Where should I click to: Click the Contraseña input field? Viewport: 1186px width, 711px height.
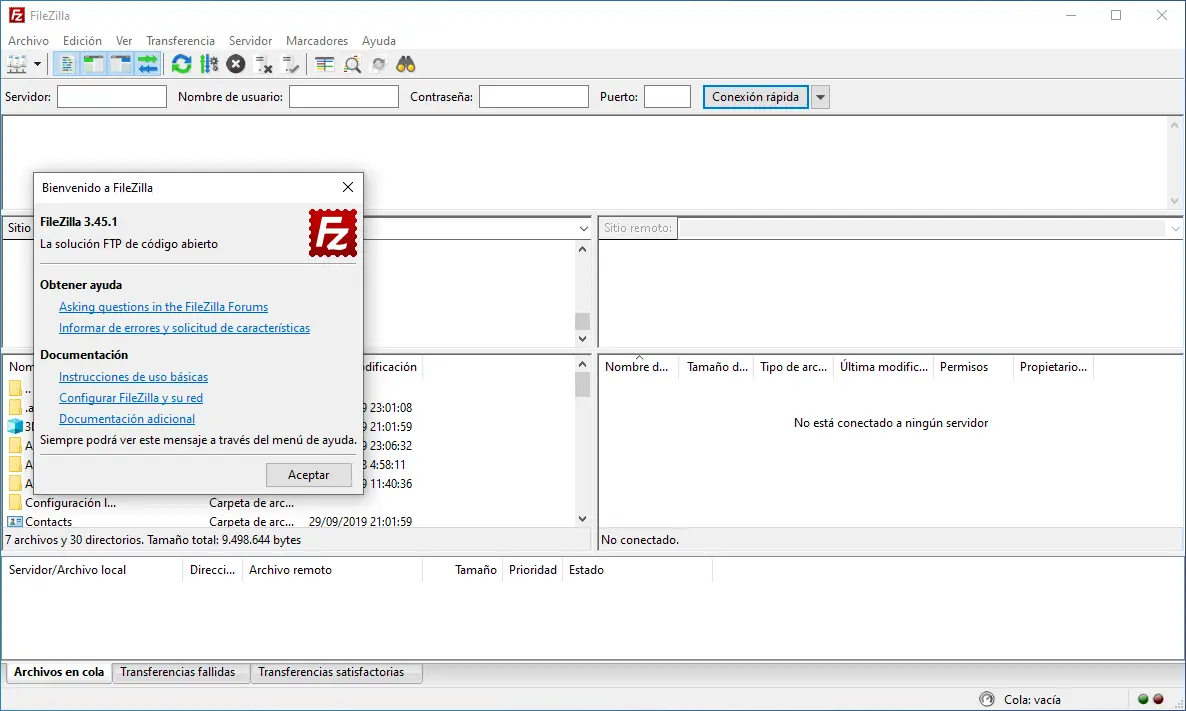[534, 97]
